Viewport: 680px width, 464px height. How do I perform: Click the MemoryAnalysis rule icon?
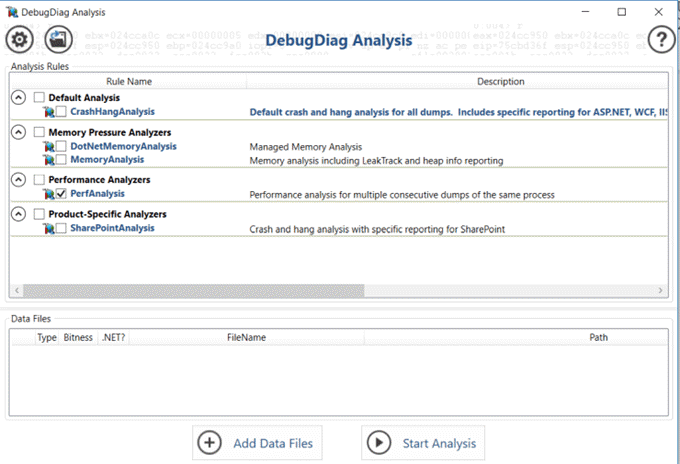click(49, 160)
